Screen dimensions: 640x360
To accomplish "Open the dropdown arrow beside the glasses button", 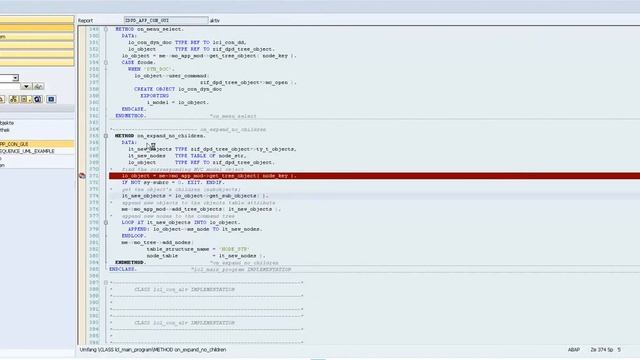I will [26, 86].
